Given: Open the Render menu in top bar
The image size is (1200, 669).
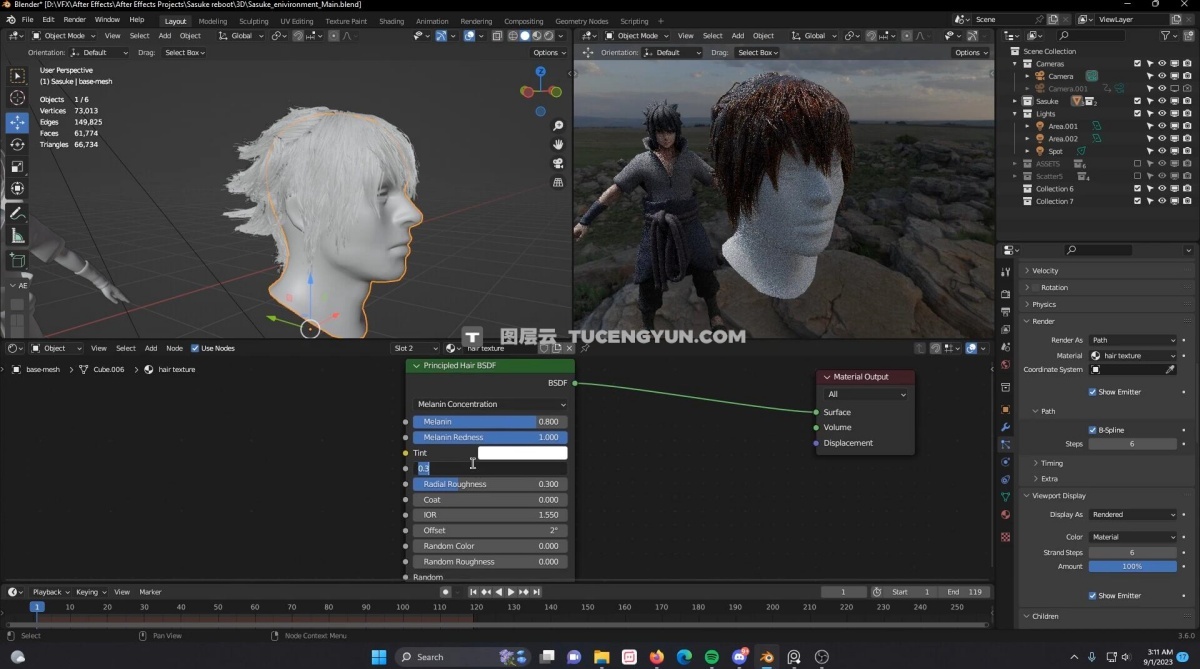Looking at the screenshot, I should point(75,19).
